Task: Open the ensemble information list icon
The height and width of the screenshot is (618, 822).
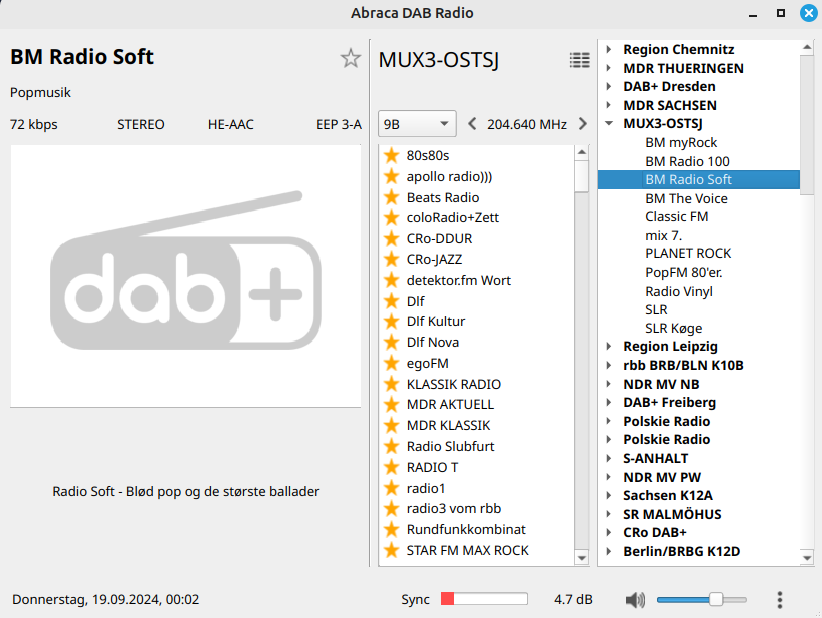Action: tap(579, 60)
